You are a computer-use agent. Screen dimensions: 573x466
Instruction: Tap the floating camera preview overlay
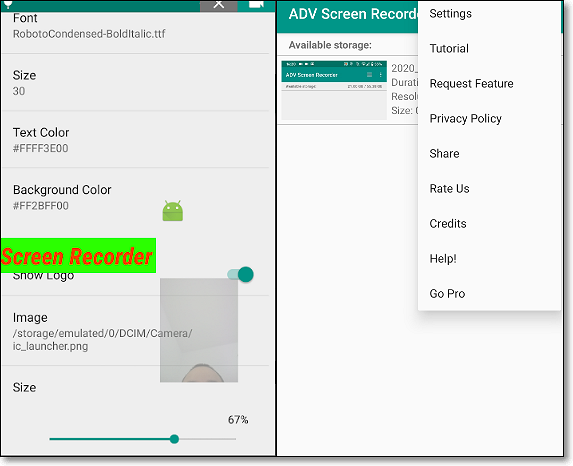click(x=199, y=330)
